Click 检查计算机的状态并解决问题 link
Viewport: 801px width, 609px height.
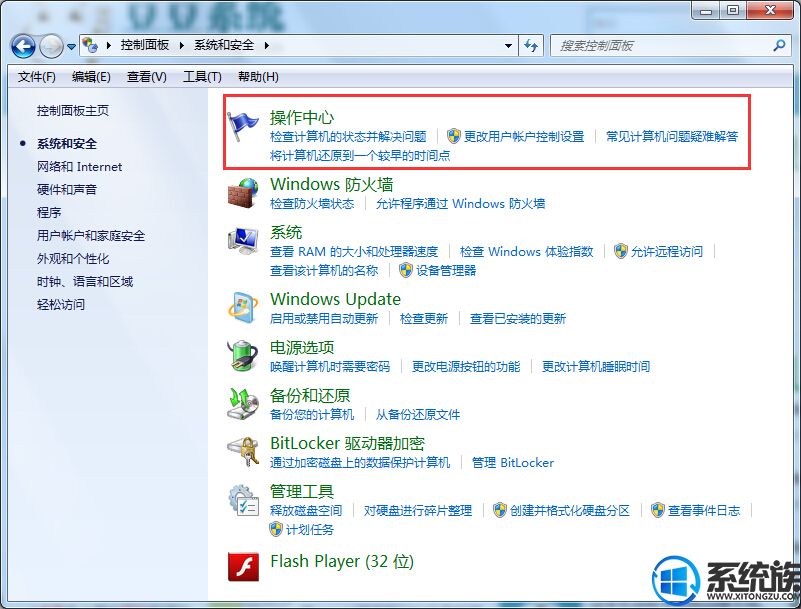pyautogui.click(x=348, y=136)
